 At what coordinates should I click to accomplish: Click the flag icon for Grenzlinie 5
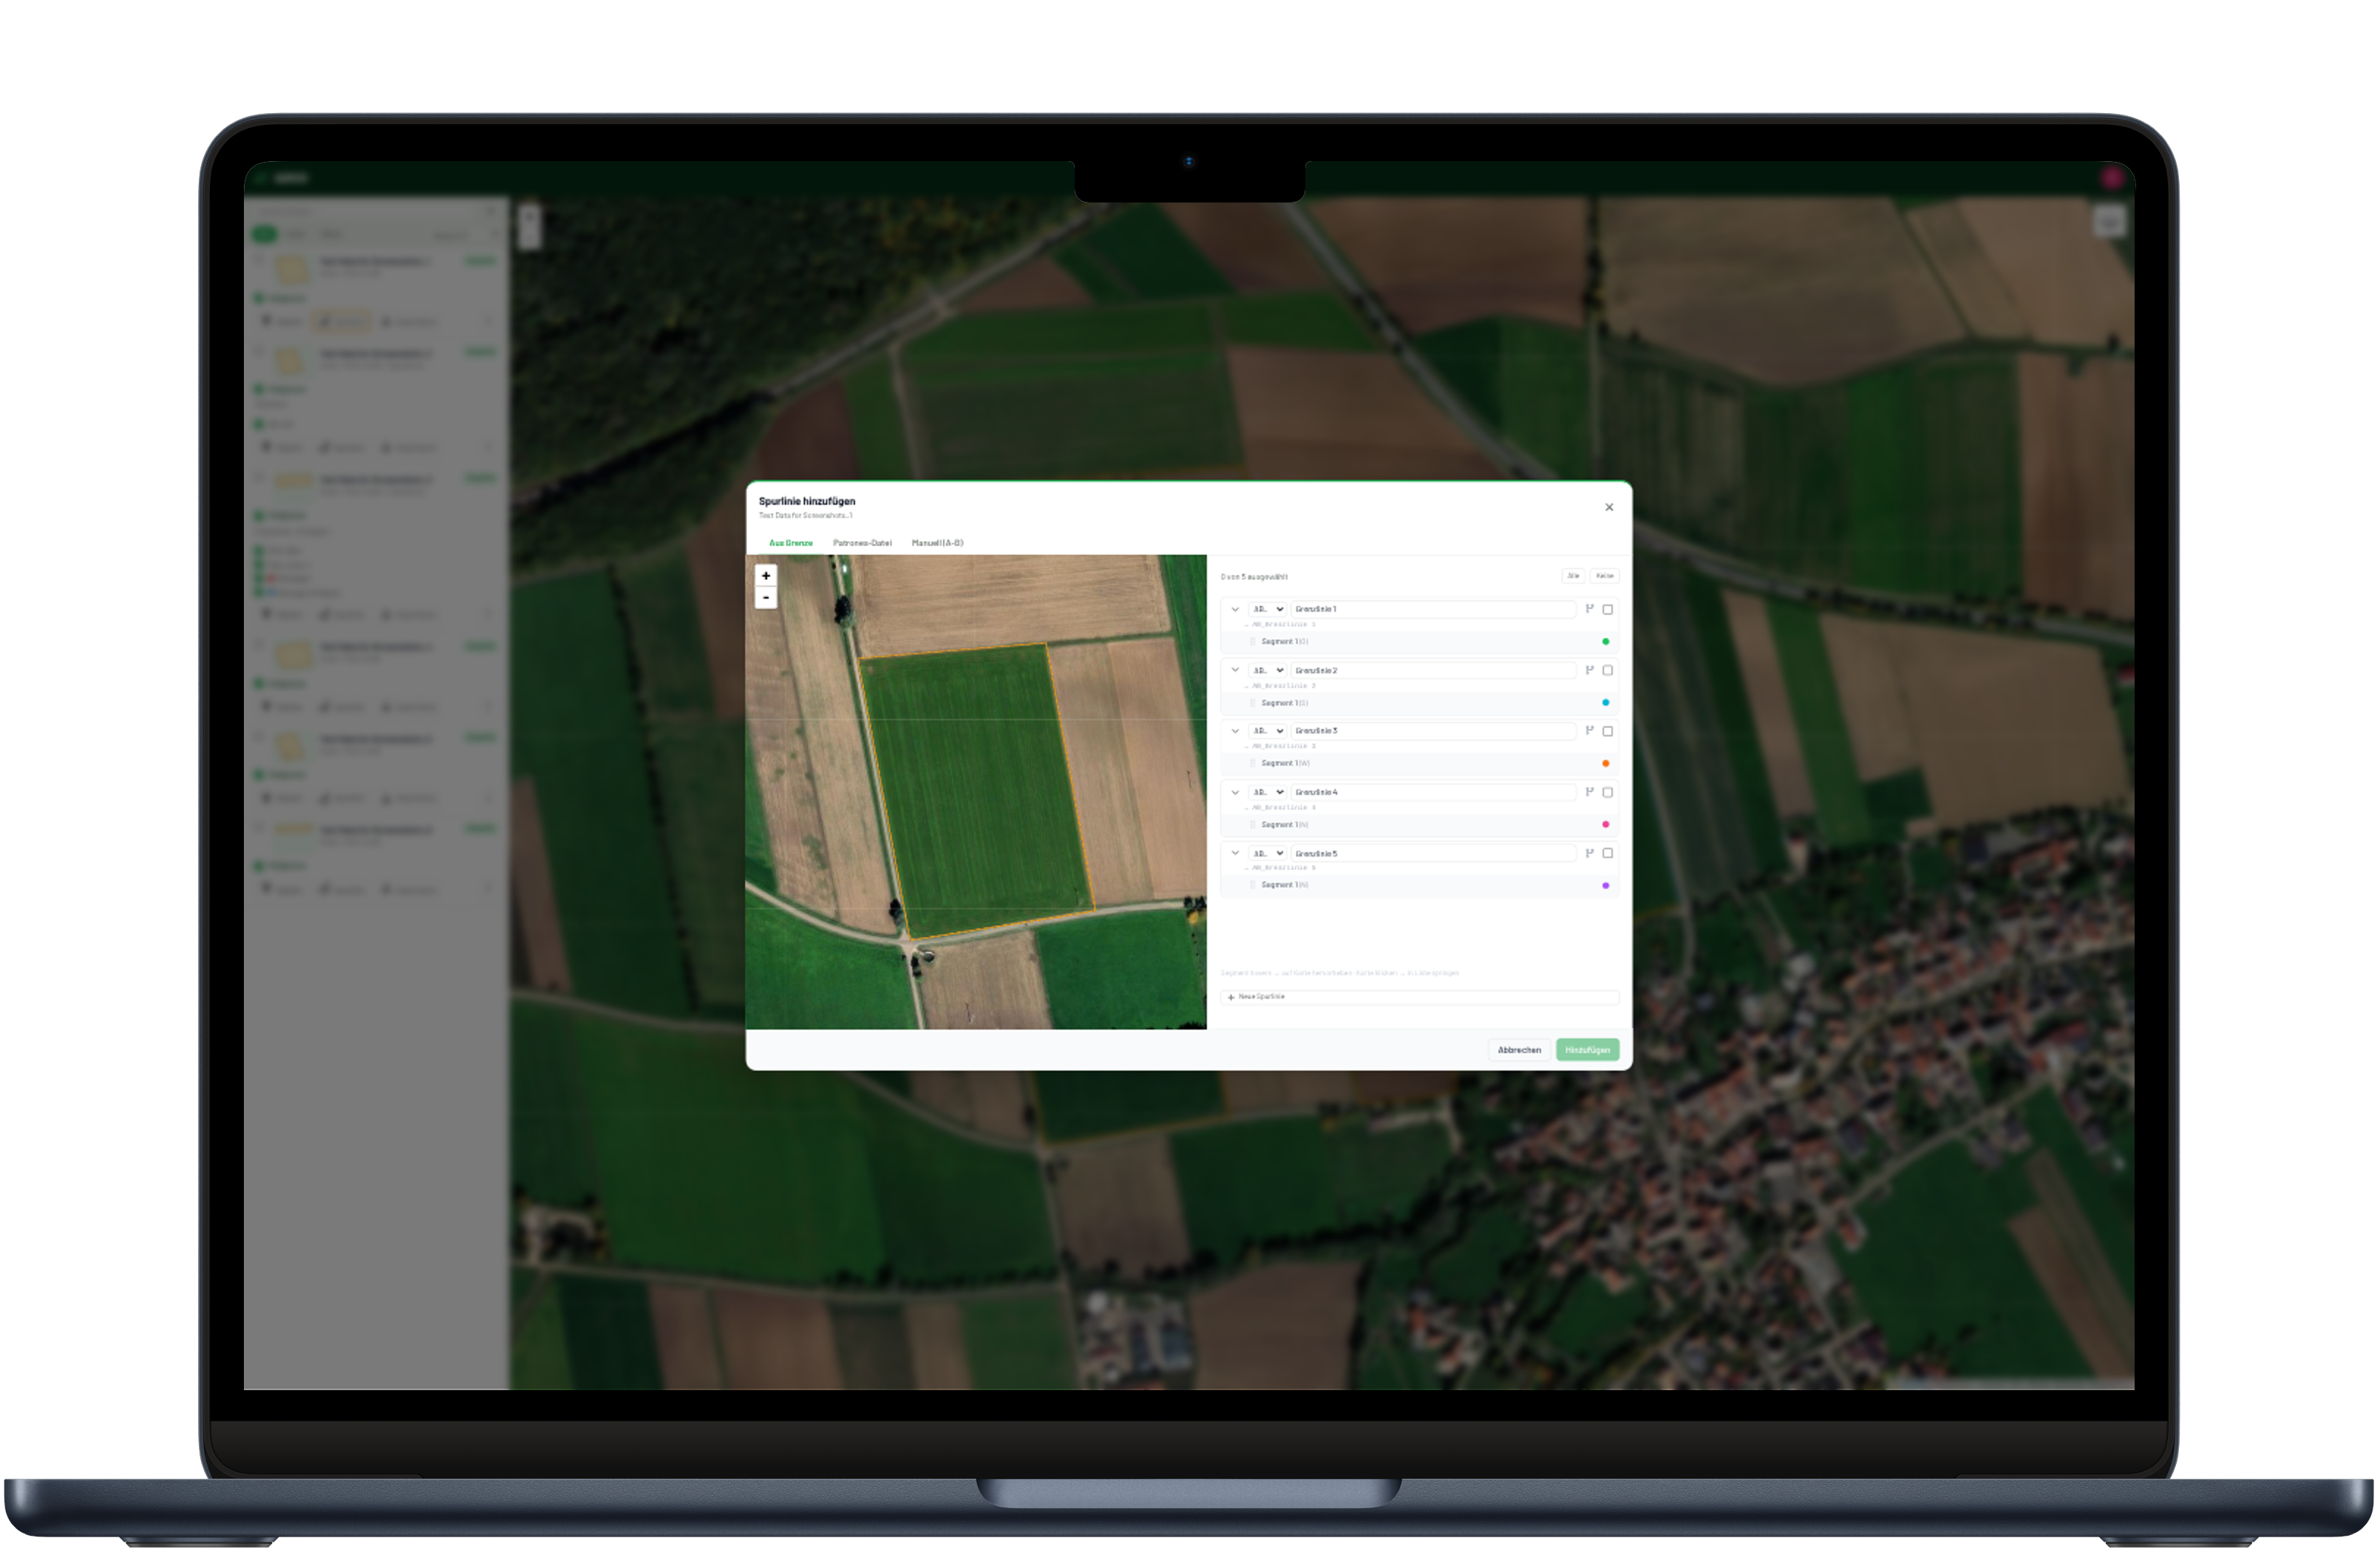[x=1589, y=853]
